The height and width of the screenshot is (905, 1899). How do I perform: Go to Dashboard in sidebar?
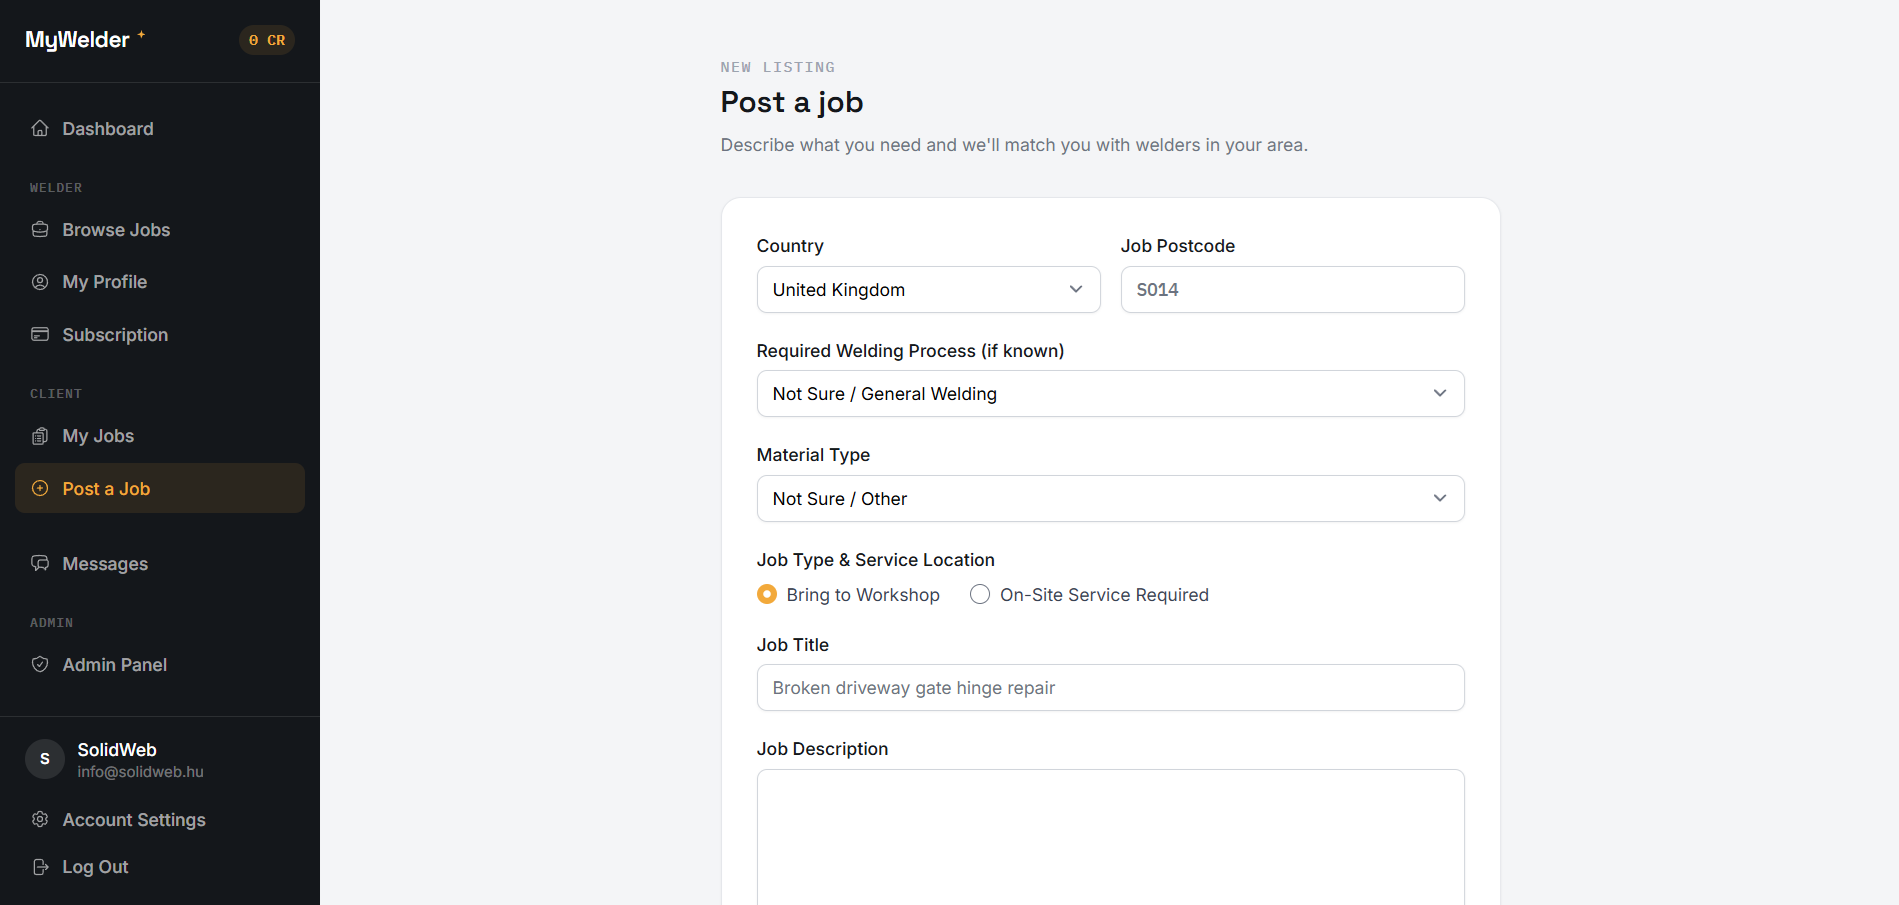coord(160,128)
